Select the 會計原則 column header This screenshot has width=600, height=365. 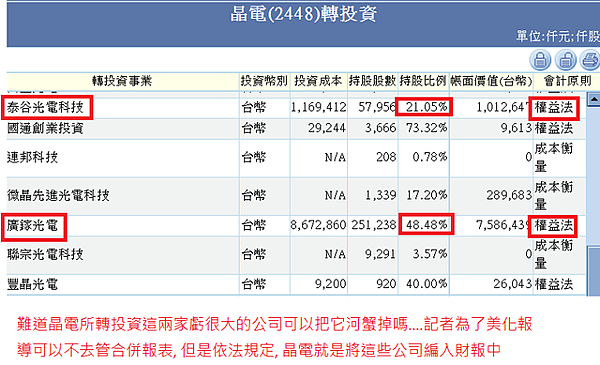567,81
